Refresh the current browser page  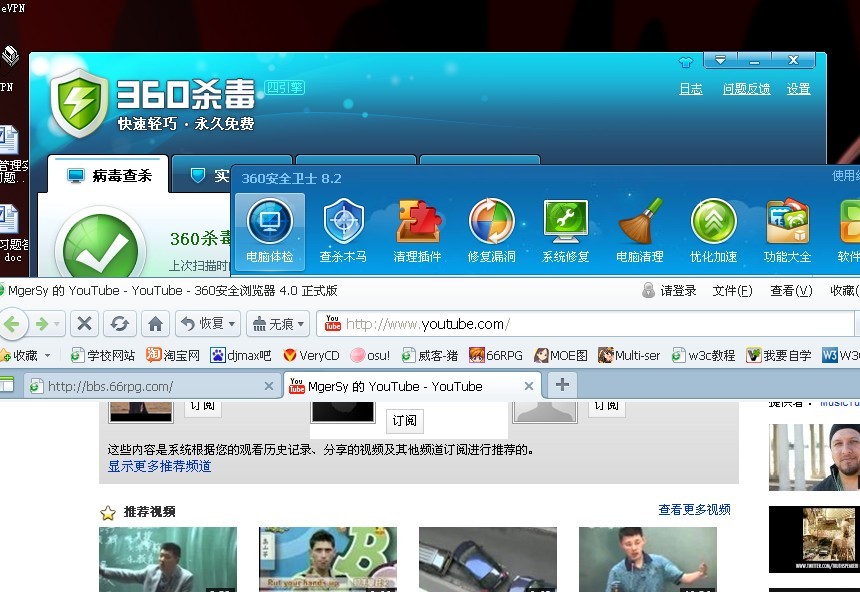[x=120, y=324]
